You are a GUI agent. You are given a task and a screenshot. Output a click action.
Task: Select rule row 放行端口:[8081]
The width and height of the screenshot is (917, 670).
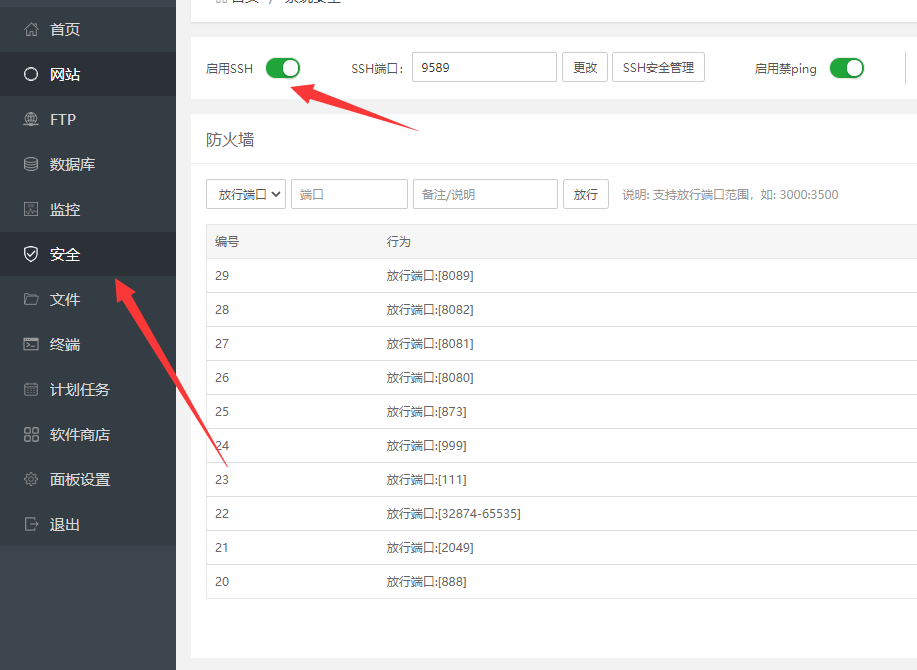click(x=561, y=344)
